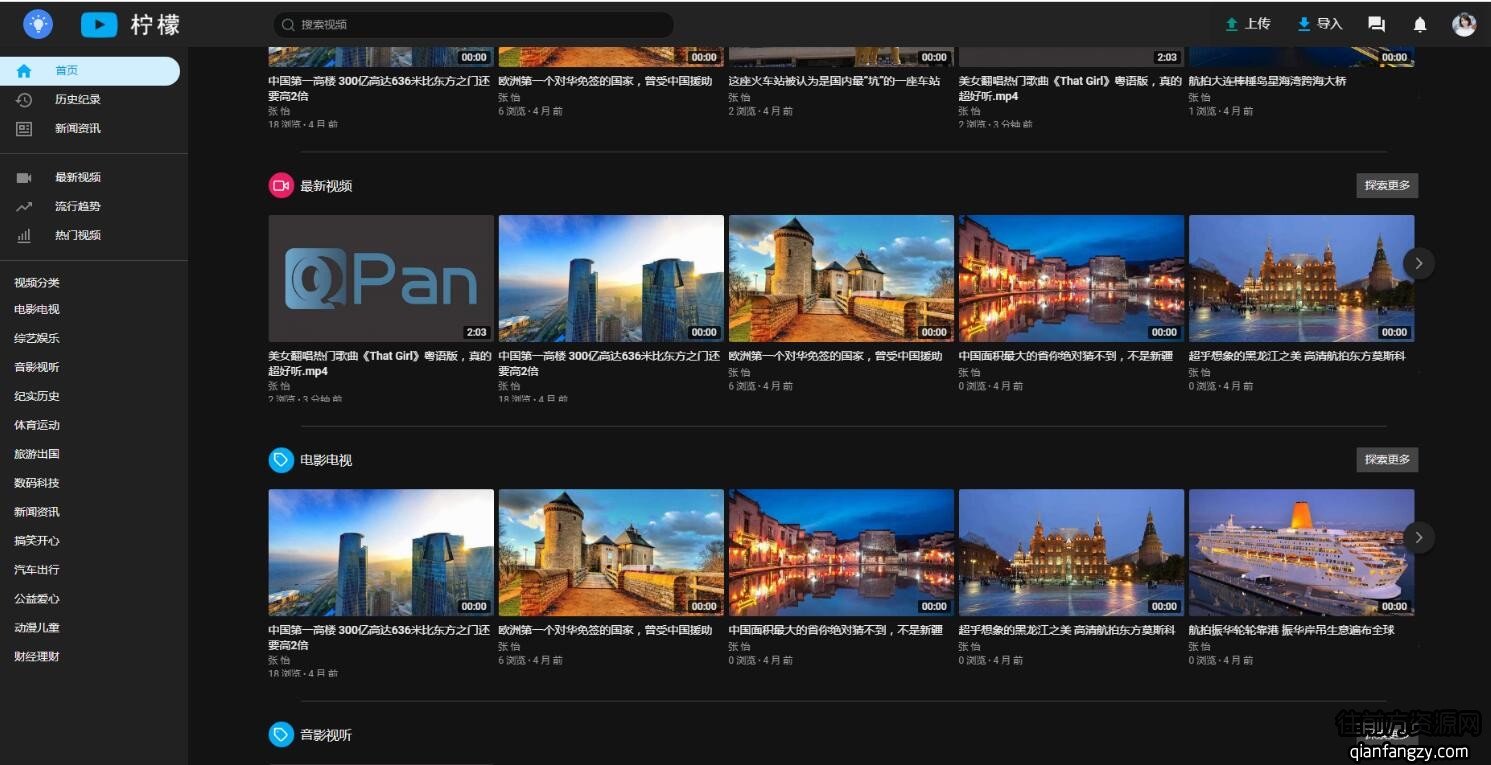The width and height of the screenshot is (1491, 765).
Task: Click the news newspaper icon
Action: (x=24, y=128)
